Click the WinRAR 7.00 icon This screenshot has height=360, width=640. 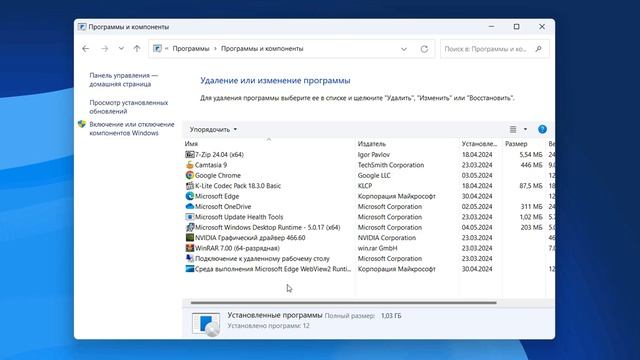click(x=189, y=248)
